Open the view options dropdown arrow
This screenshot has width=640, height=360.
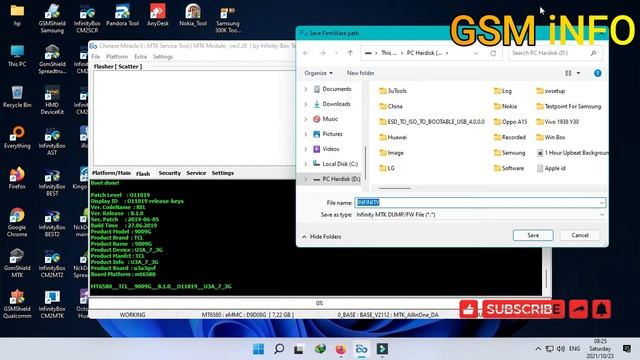click(578, 73)
